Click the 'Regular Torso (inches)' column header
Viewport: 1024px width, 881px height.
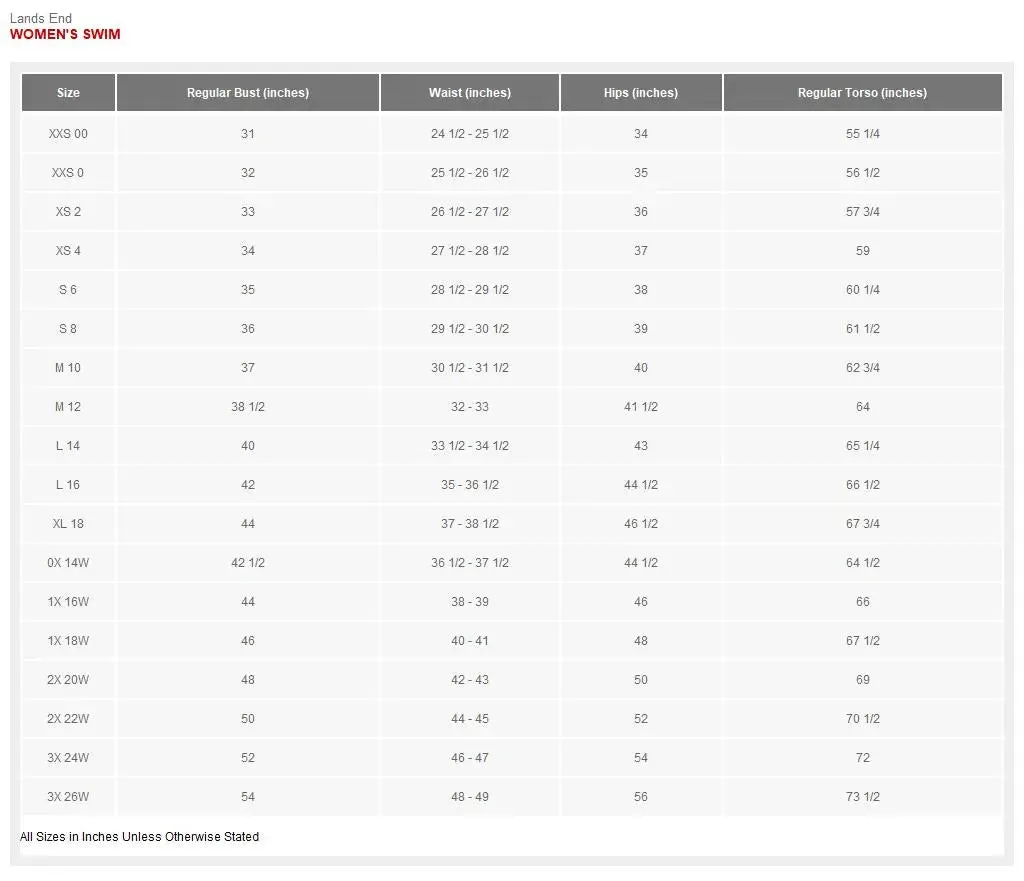coord(862,93)
